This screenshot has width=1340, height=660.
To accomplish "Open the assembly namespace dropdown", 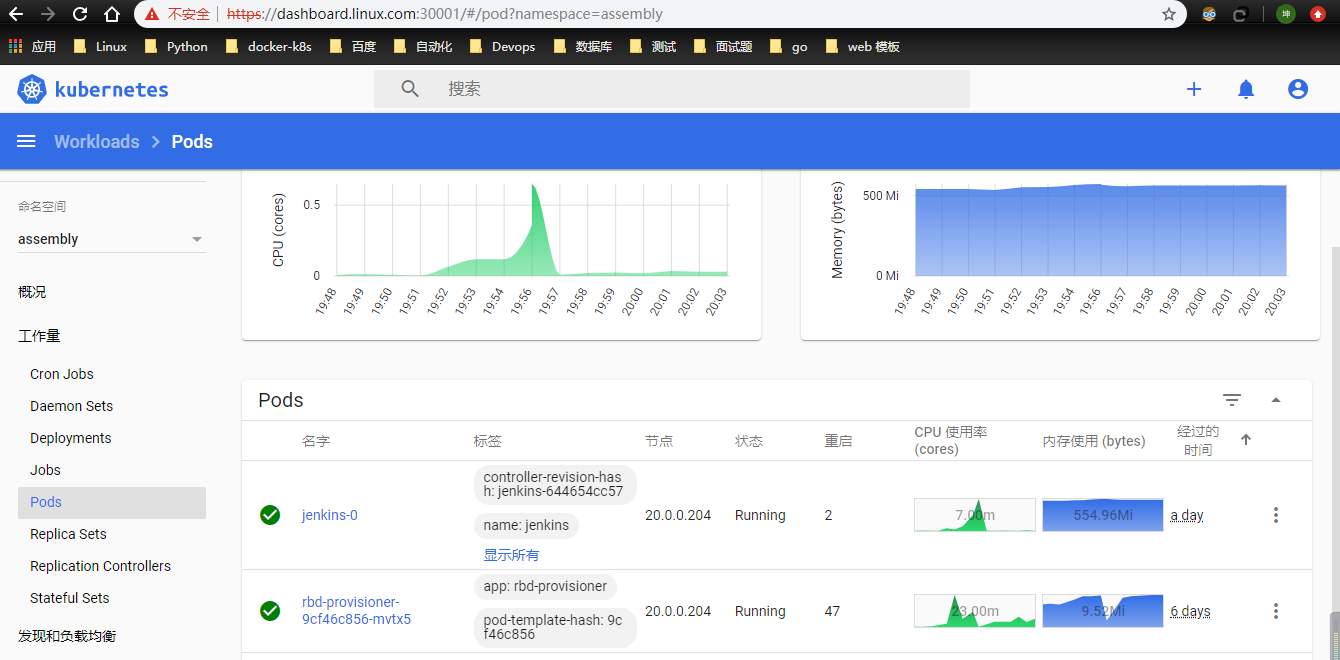I will click(111, 239).
